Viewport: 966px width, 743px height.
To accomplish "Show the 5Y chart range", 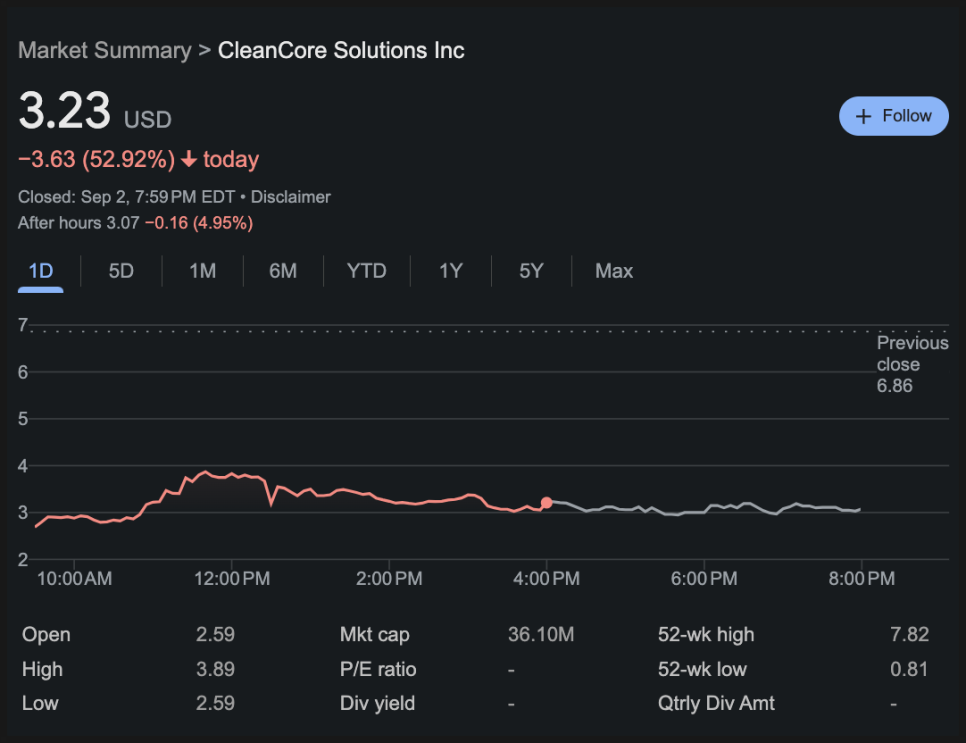I will pyautogui.click(x=531, y=271).
